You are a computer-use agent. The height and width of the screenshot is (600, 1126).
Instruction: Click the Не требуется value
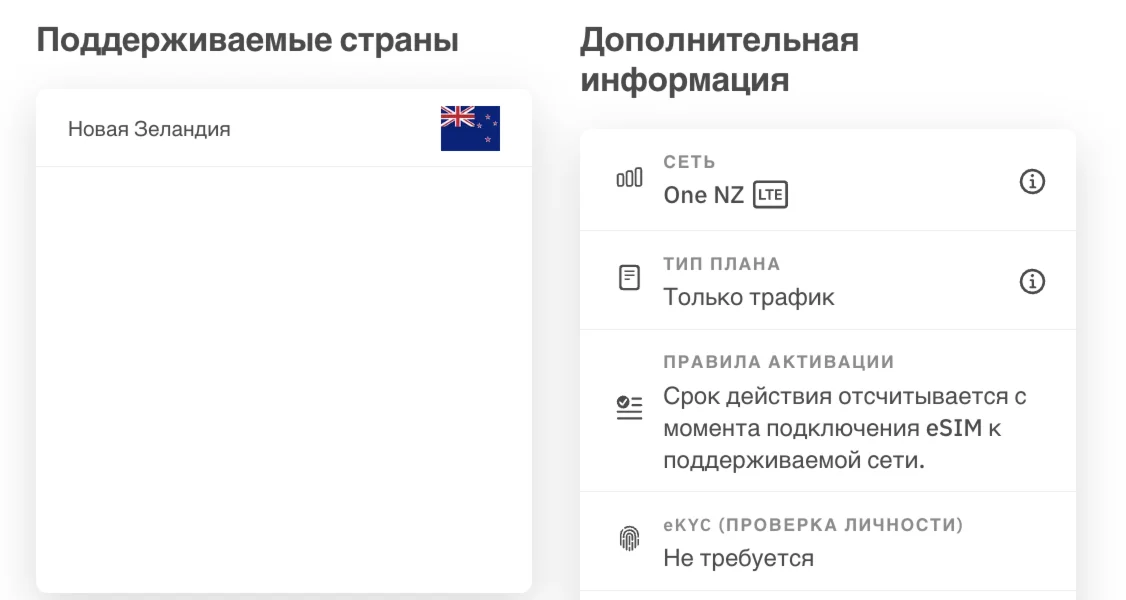pos(738,558)
